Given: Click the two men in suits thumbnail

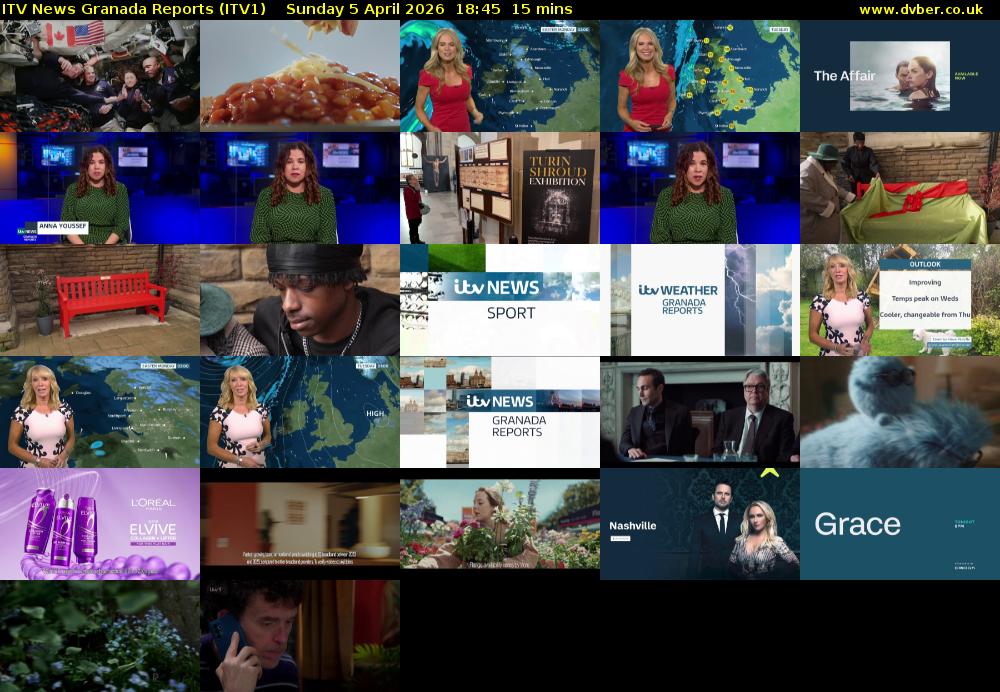Looking at the screenshot, I should pos(700,412).
